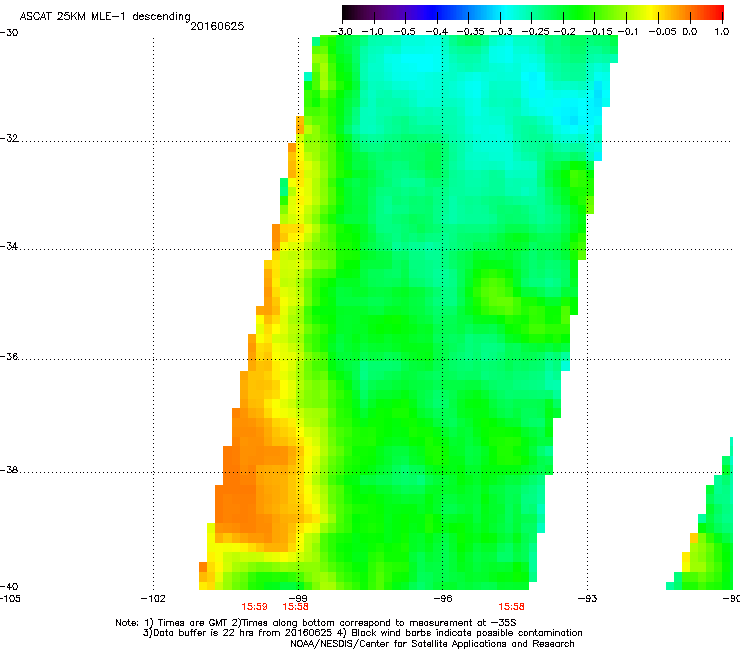Click the date label '20160625'
This screenshot has width=740, height=650.
(217, 26)
